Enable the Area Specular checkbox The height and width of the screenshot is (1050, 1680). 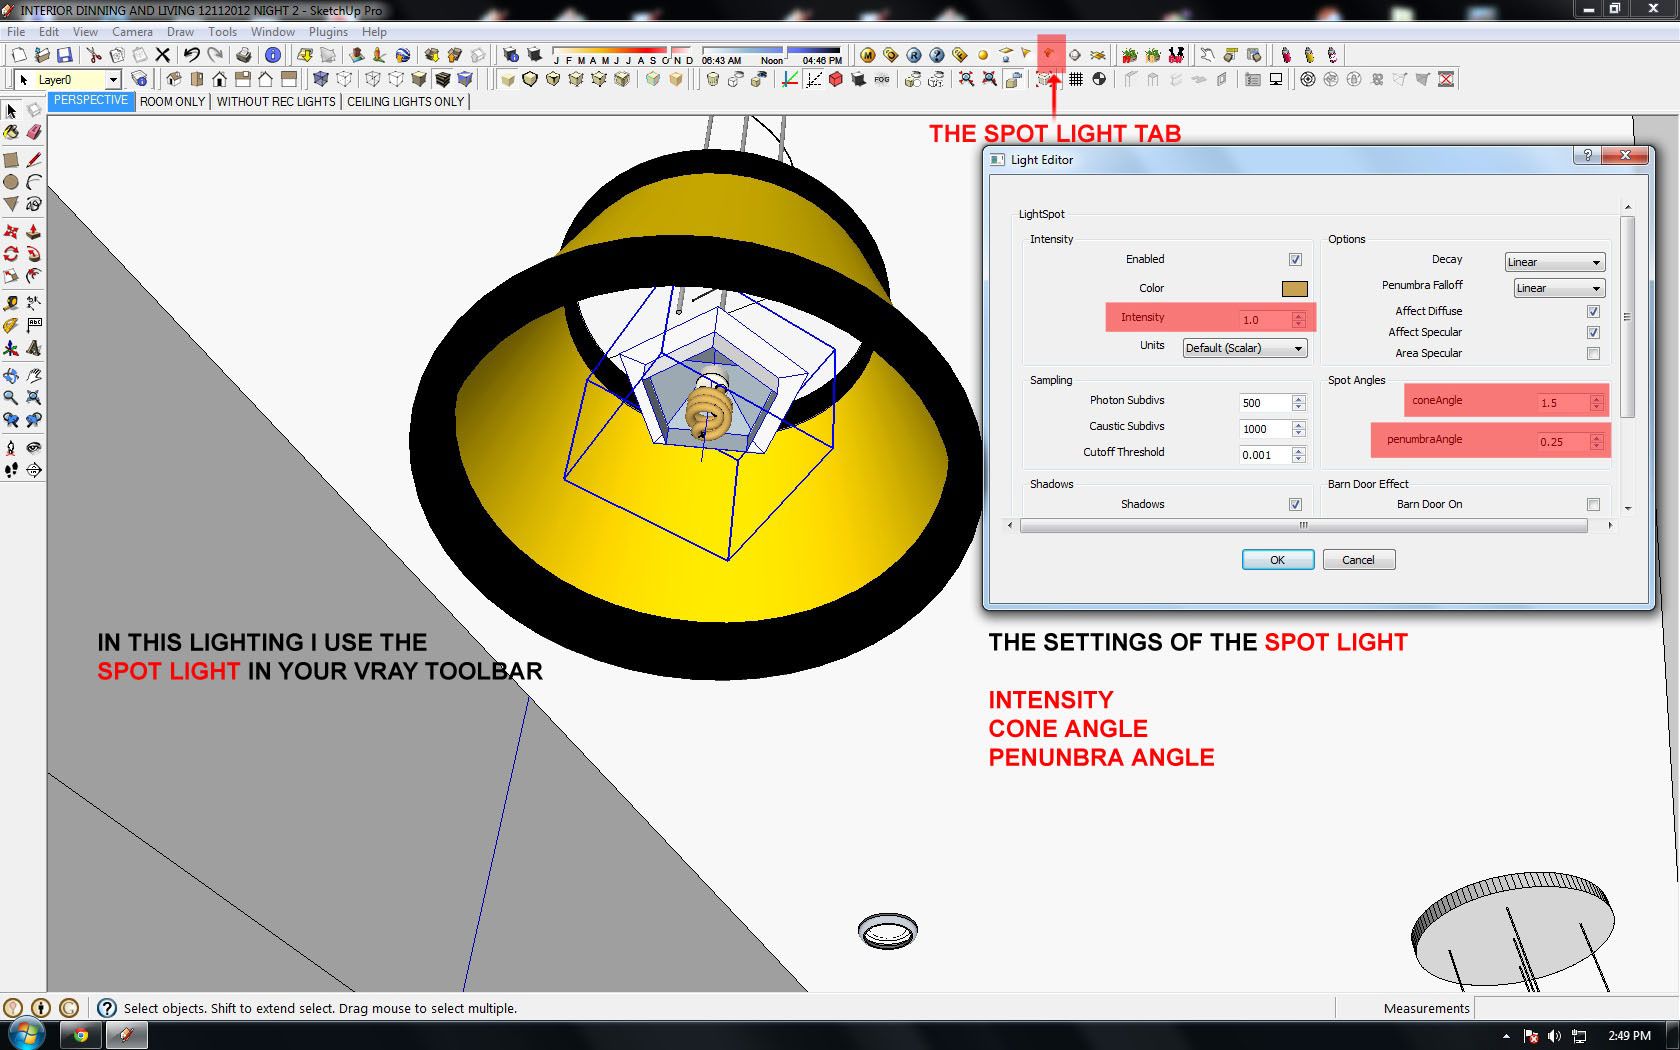coord(1593,353)
